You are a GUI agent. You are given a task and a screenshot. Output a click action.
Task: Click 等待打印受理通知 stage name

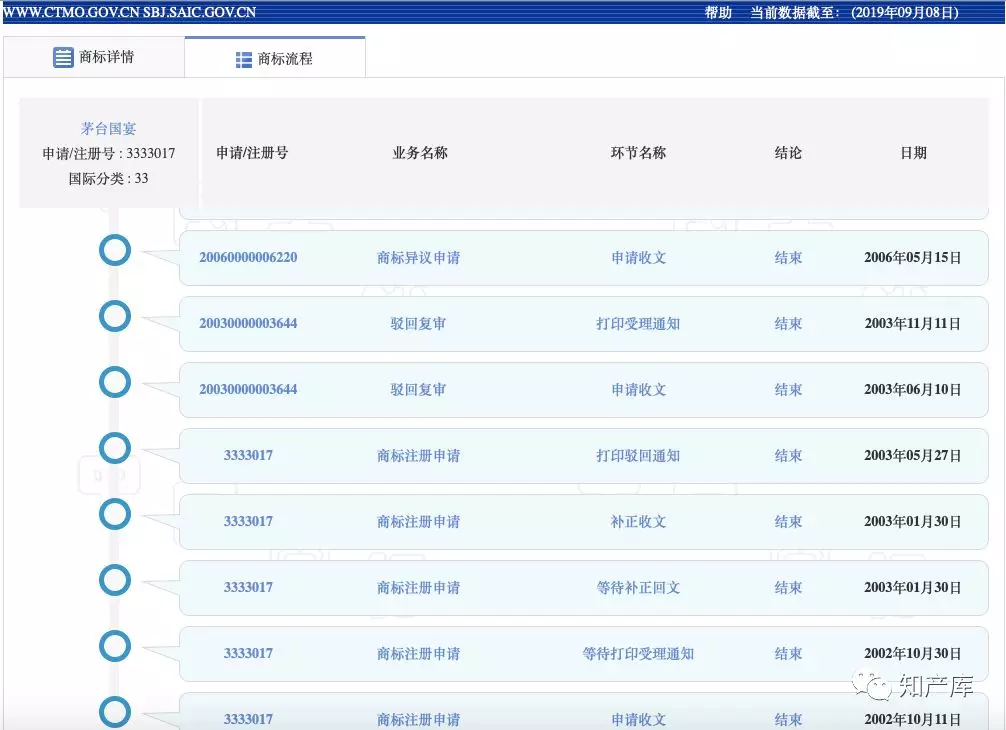point(638,654)
